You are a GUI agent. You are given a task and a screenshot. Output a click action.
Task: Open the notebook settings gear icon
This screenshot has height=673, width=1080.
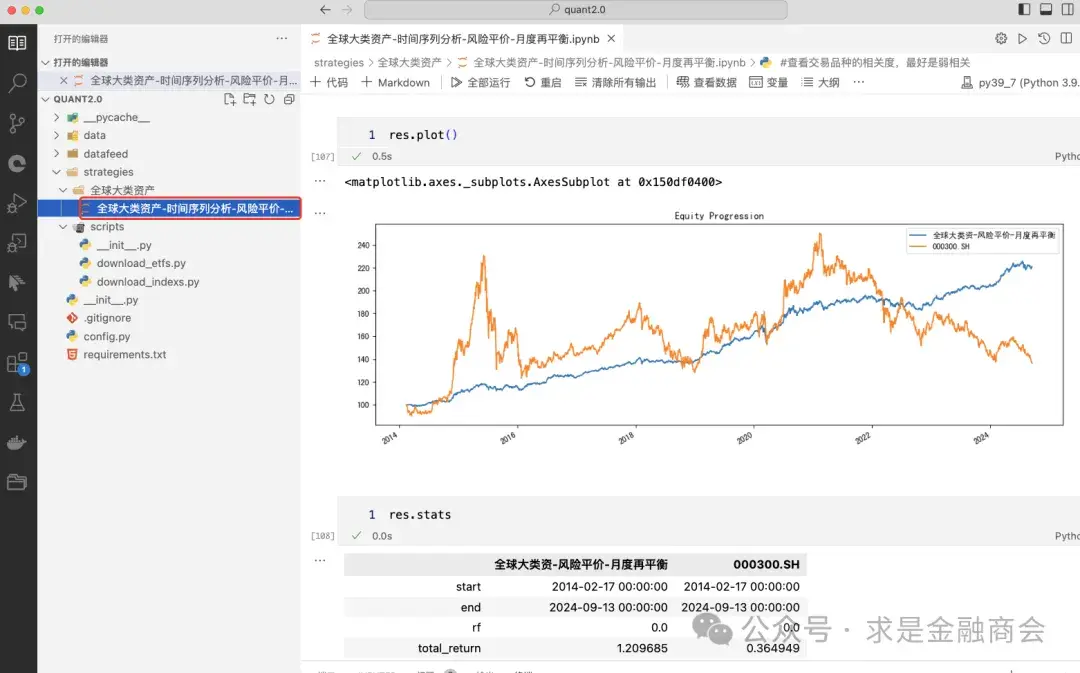[1001, 39]
